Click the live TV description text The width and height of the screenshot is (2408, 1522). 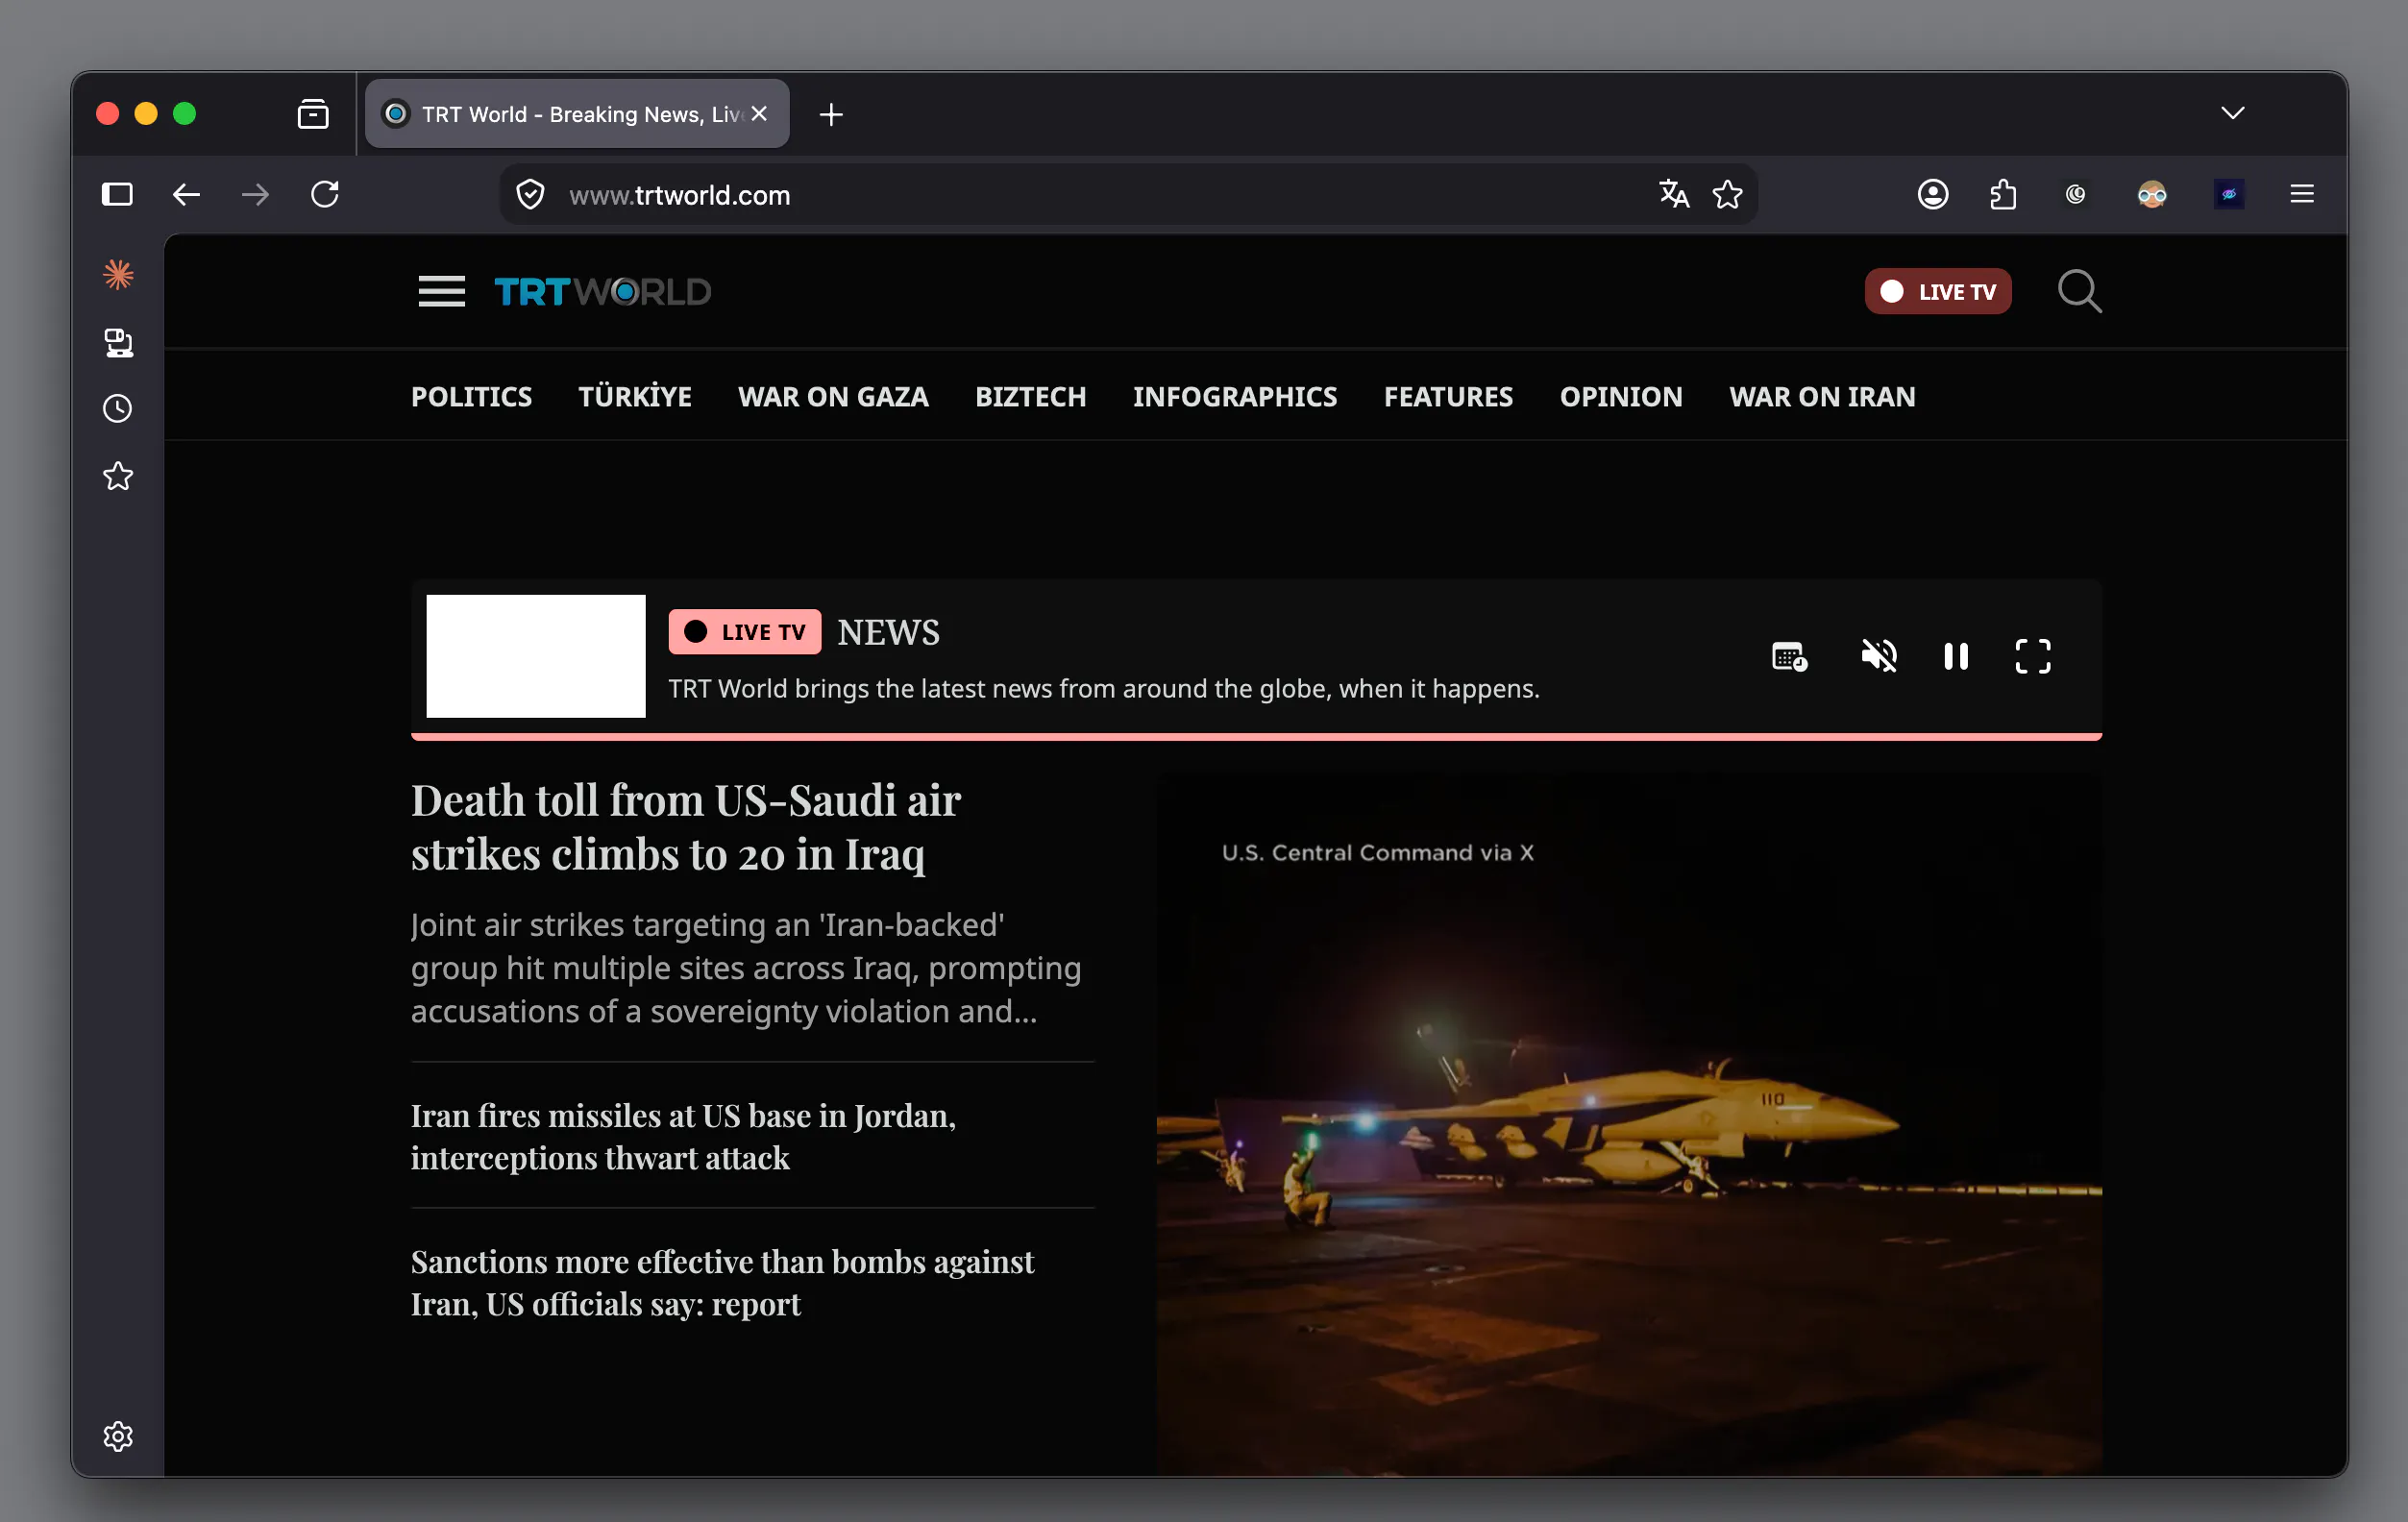pyautogui.click(x=1104, y=689)
